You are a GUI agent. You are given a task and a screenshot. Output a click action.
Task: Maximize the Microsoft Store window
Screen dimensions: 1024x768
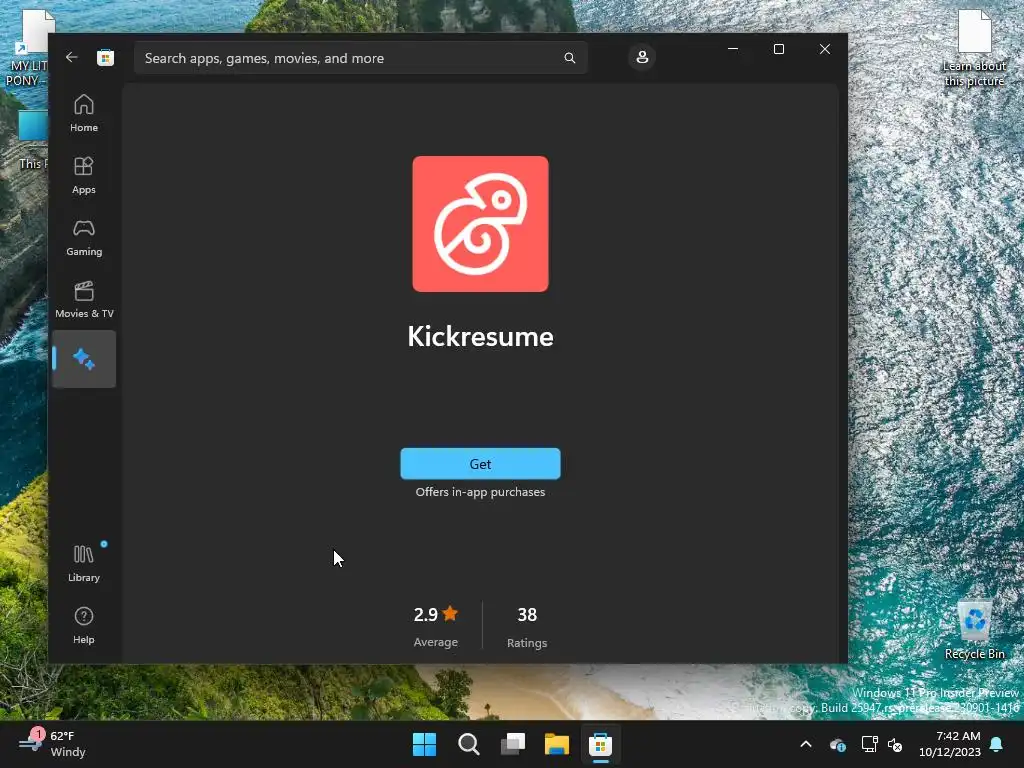pyautogui.click(x=778, y=49)
